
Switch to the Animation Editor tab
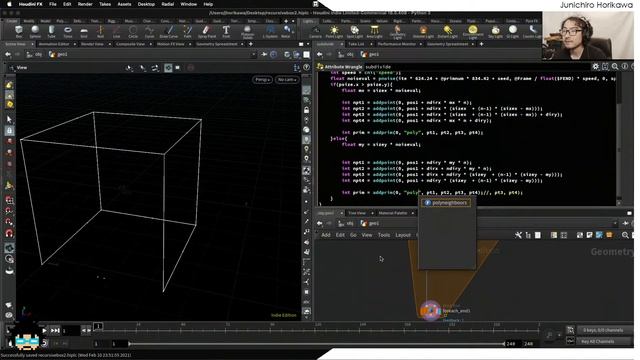(x=54, y=44)
